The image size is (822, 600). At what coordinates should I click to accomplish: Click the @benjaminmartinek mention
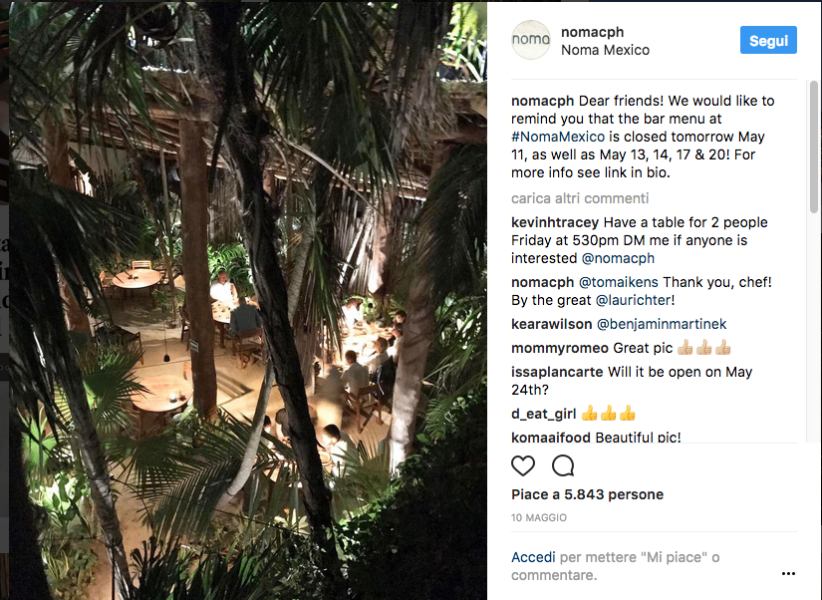(x=664, y=324)
